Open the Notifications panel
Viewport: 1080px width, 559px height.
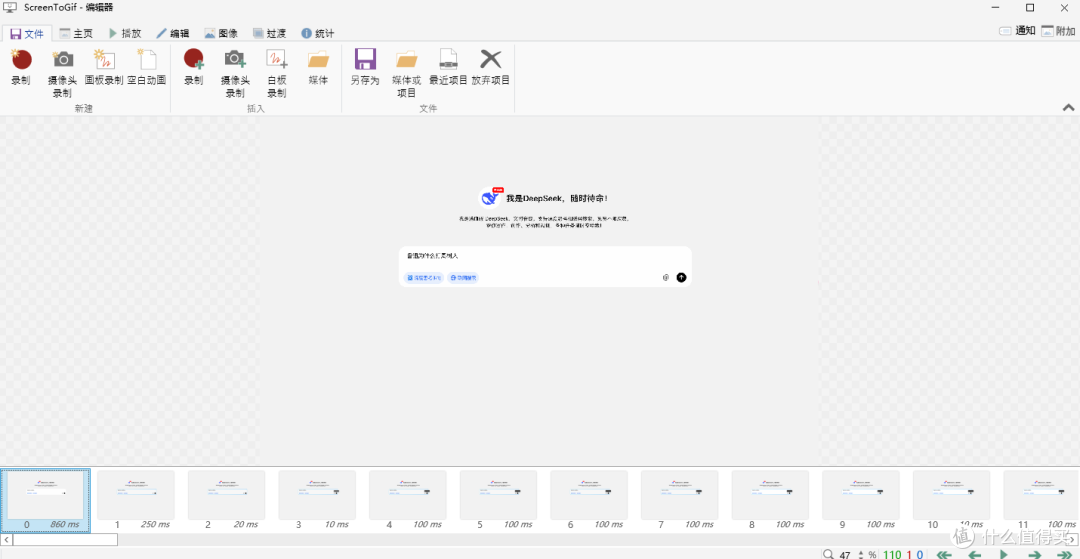coord(1017,31)
